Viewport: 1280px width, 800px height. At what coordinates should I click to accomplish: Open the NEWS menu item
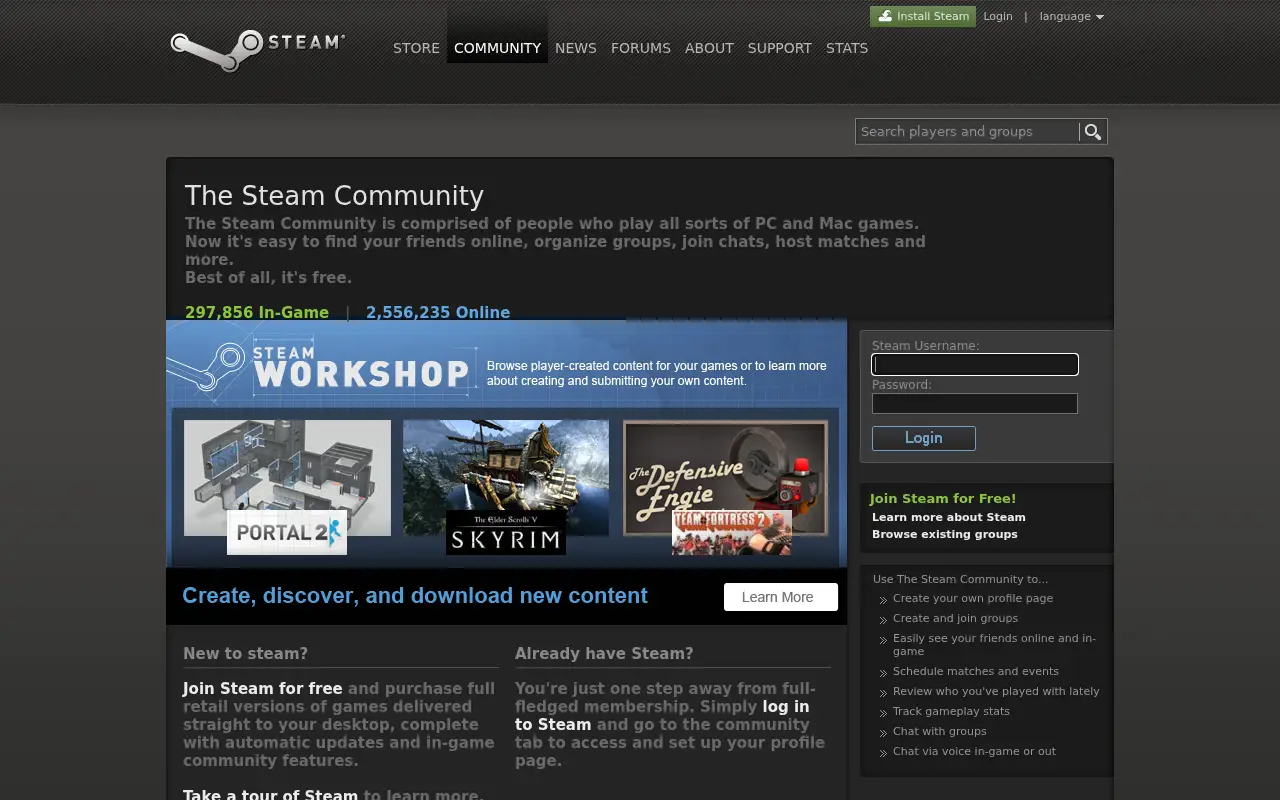(576, 48)
